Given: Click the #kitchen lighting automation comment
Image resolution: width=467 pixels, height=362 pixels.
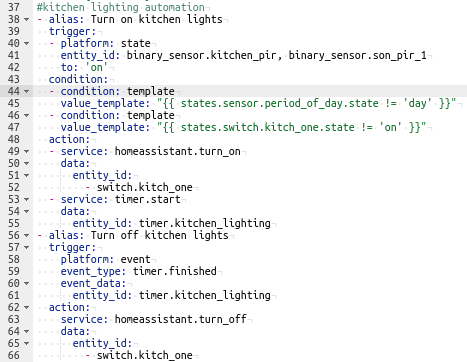Looking at the screenshot, I should [x=120, y=7].
